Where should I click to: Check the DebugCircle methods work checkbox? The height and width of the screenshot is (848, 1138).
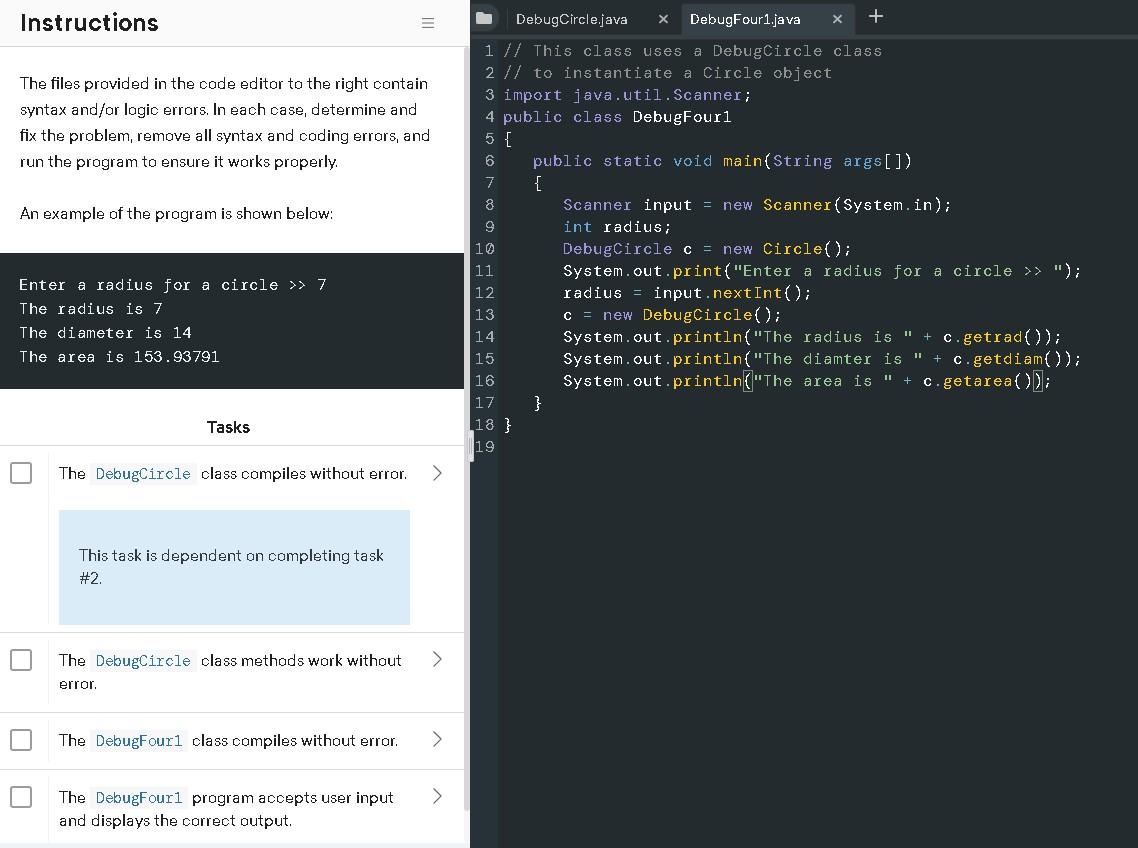[x=21, y=659]
